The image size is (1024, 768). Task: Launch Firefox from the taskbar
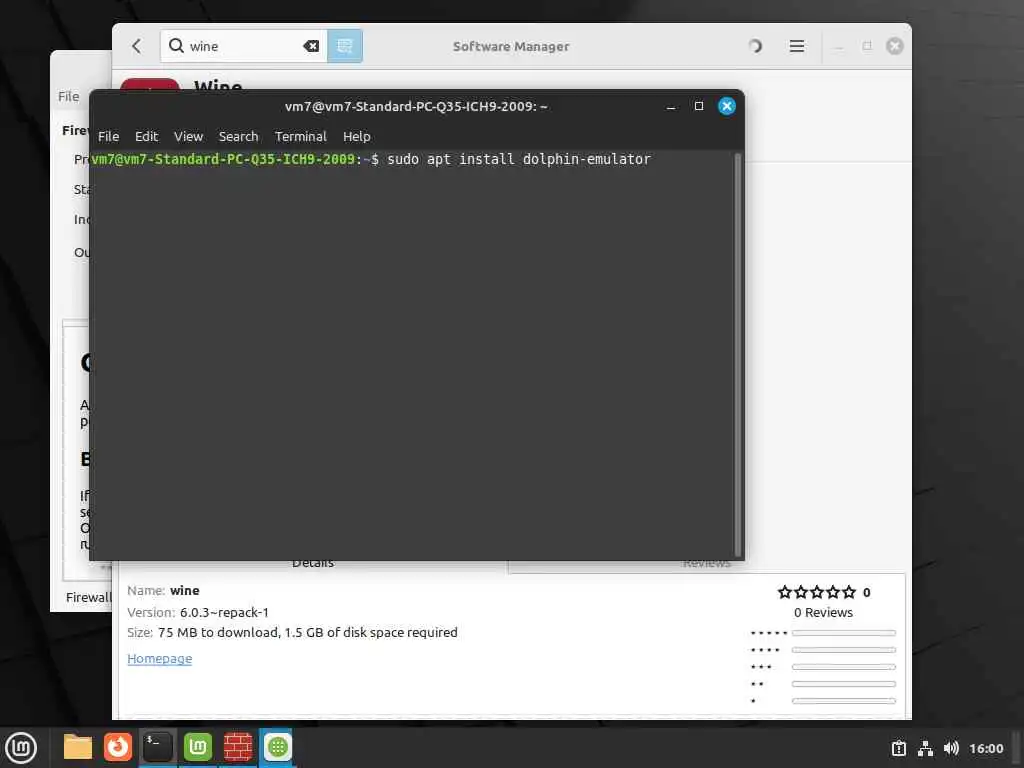coord(118,747)
